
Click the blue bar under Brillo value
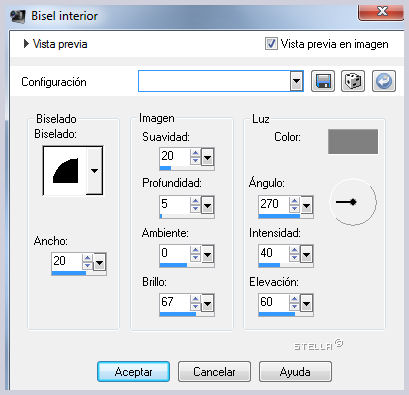pos(178,314)
